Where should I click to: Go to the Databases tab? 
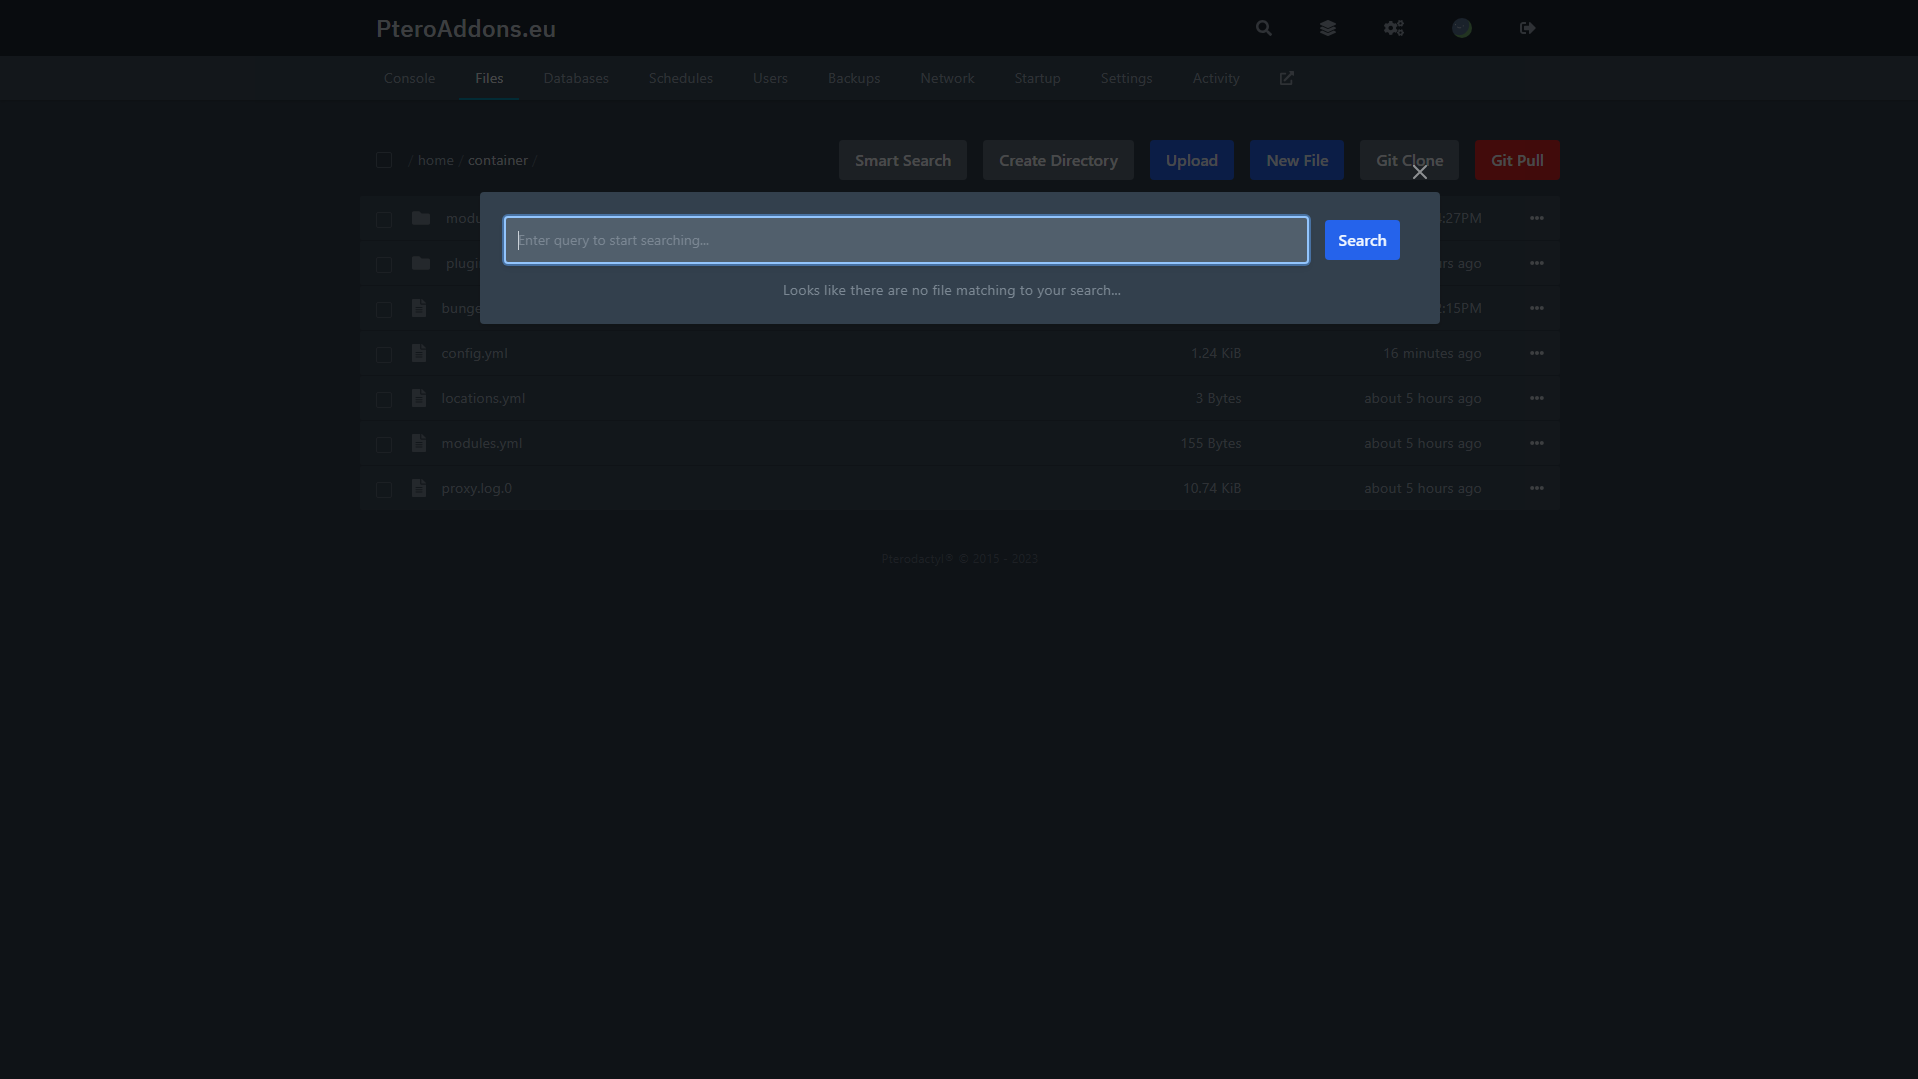pos(575,78)
